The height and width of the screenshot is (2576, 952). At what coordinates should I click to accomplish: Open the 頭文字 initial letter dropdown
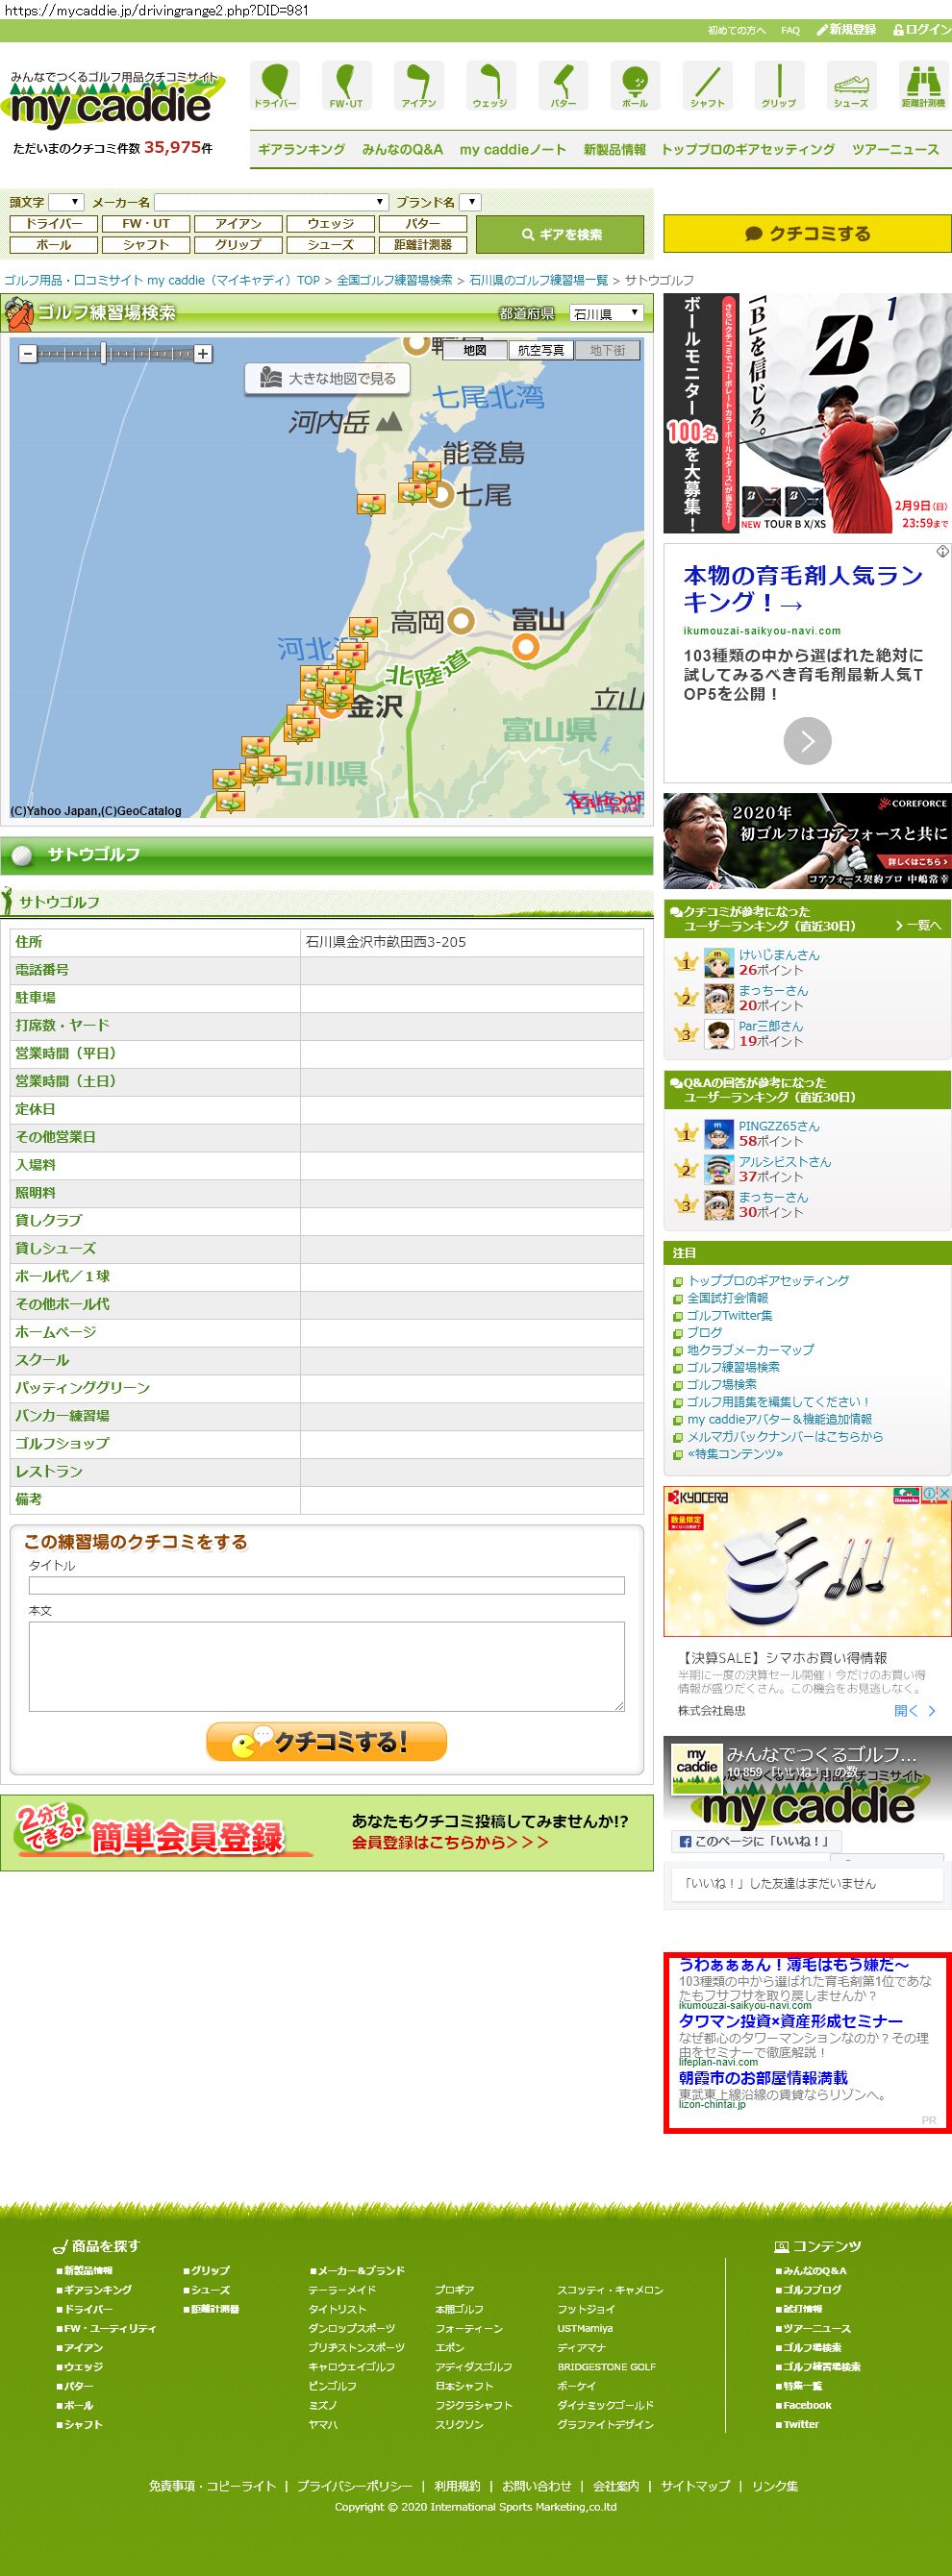pos(66,202)
